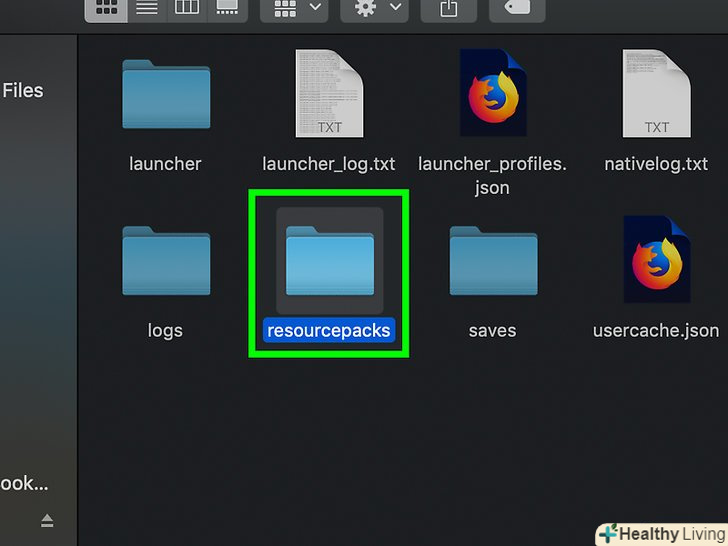Select the launcher_profiles.json Firefox icon
Image resolution: width=728 pixels, height=546 pixels.
tap(492, 93)
